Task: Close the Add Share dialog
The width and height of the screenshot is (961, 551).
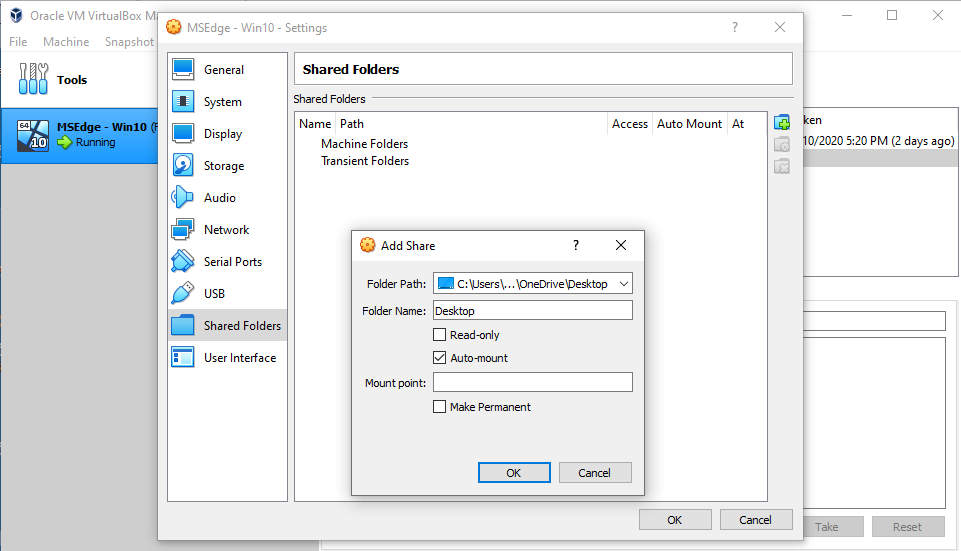Action: [x=621, y=245]
